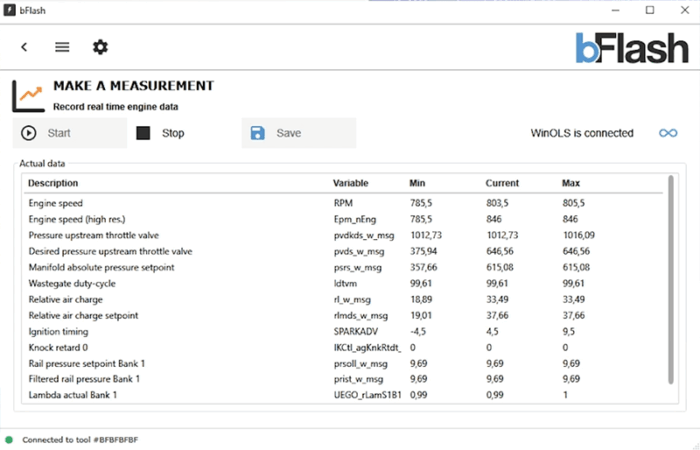
Task: Click the actual data table scrollbar
Action: (x=671, y=280)
